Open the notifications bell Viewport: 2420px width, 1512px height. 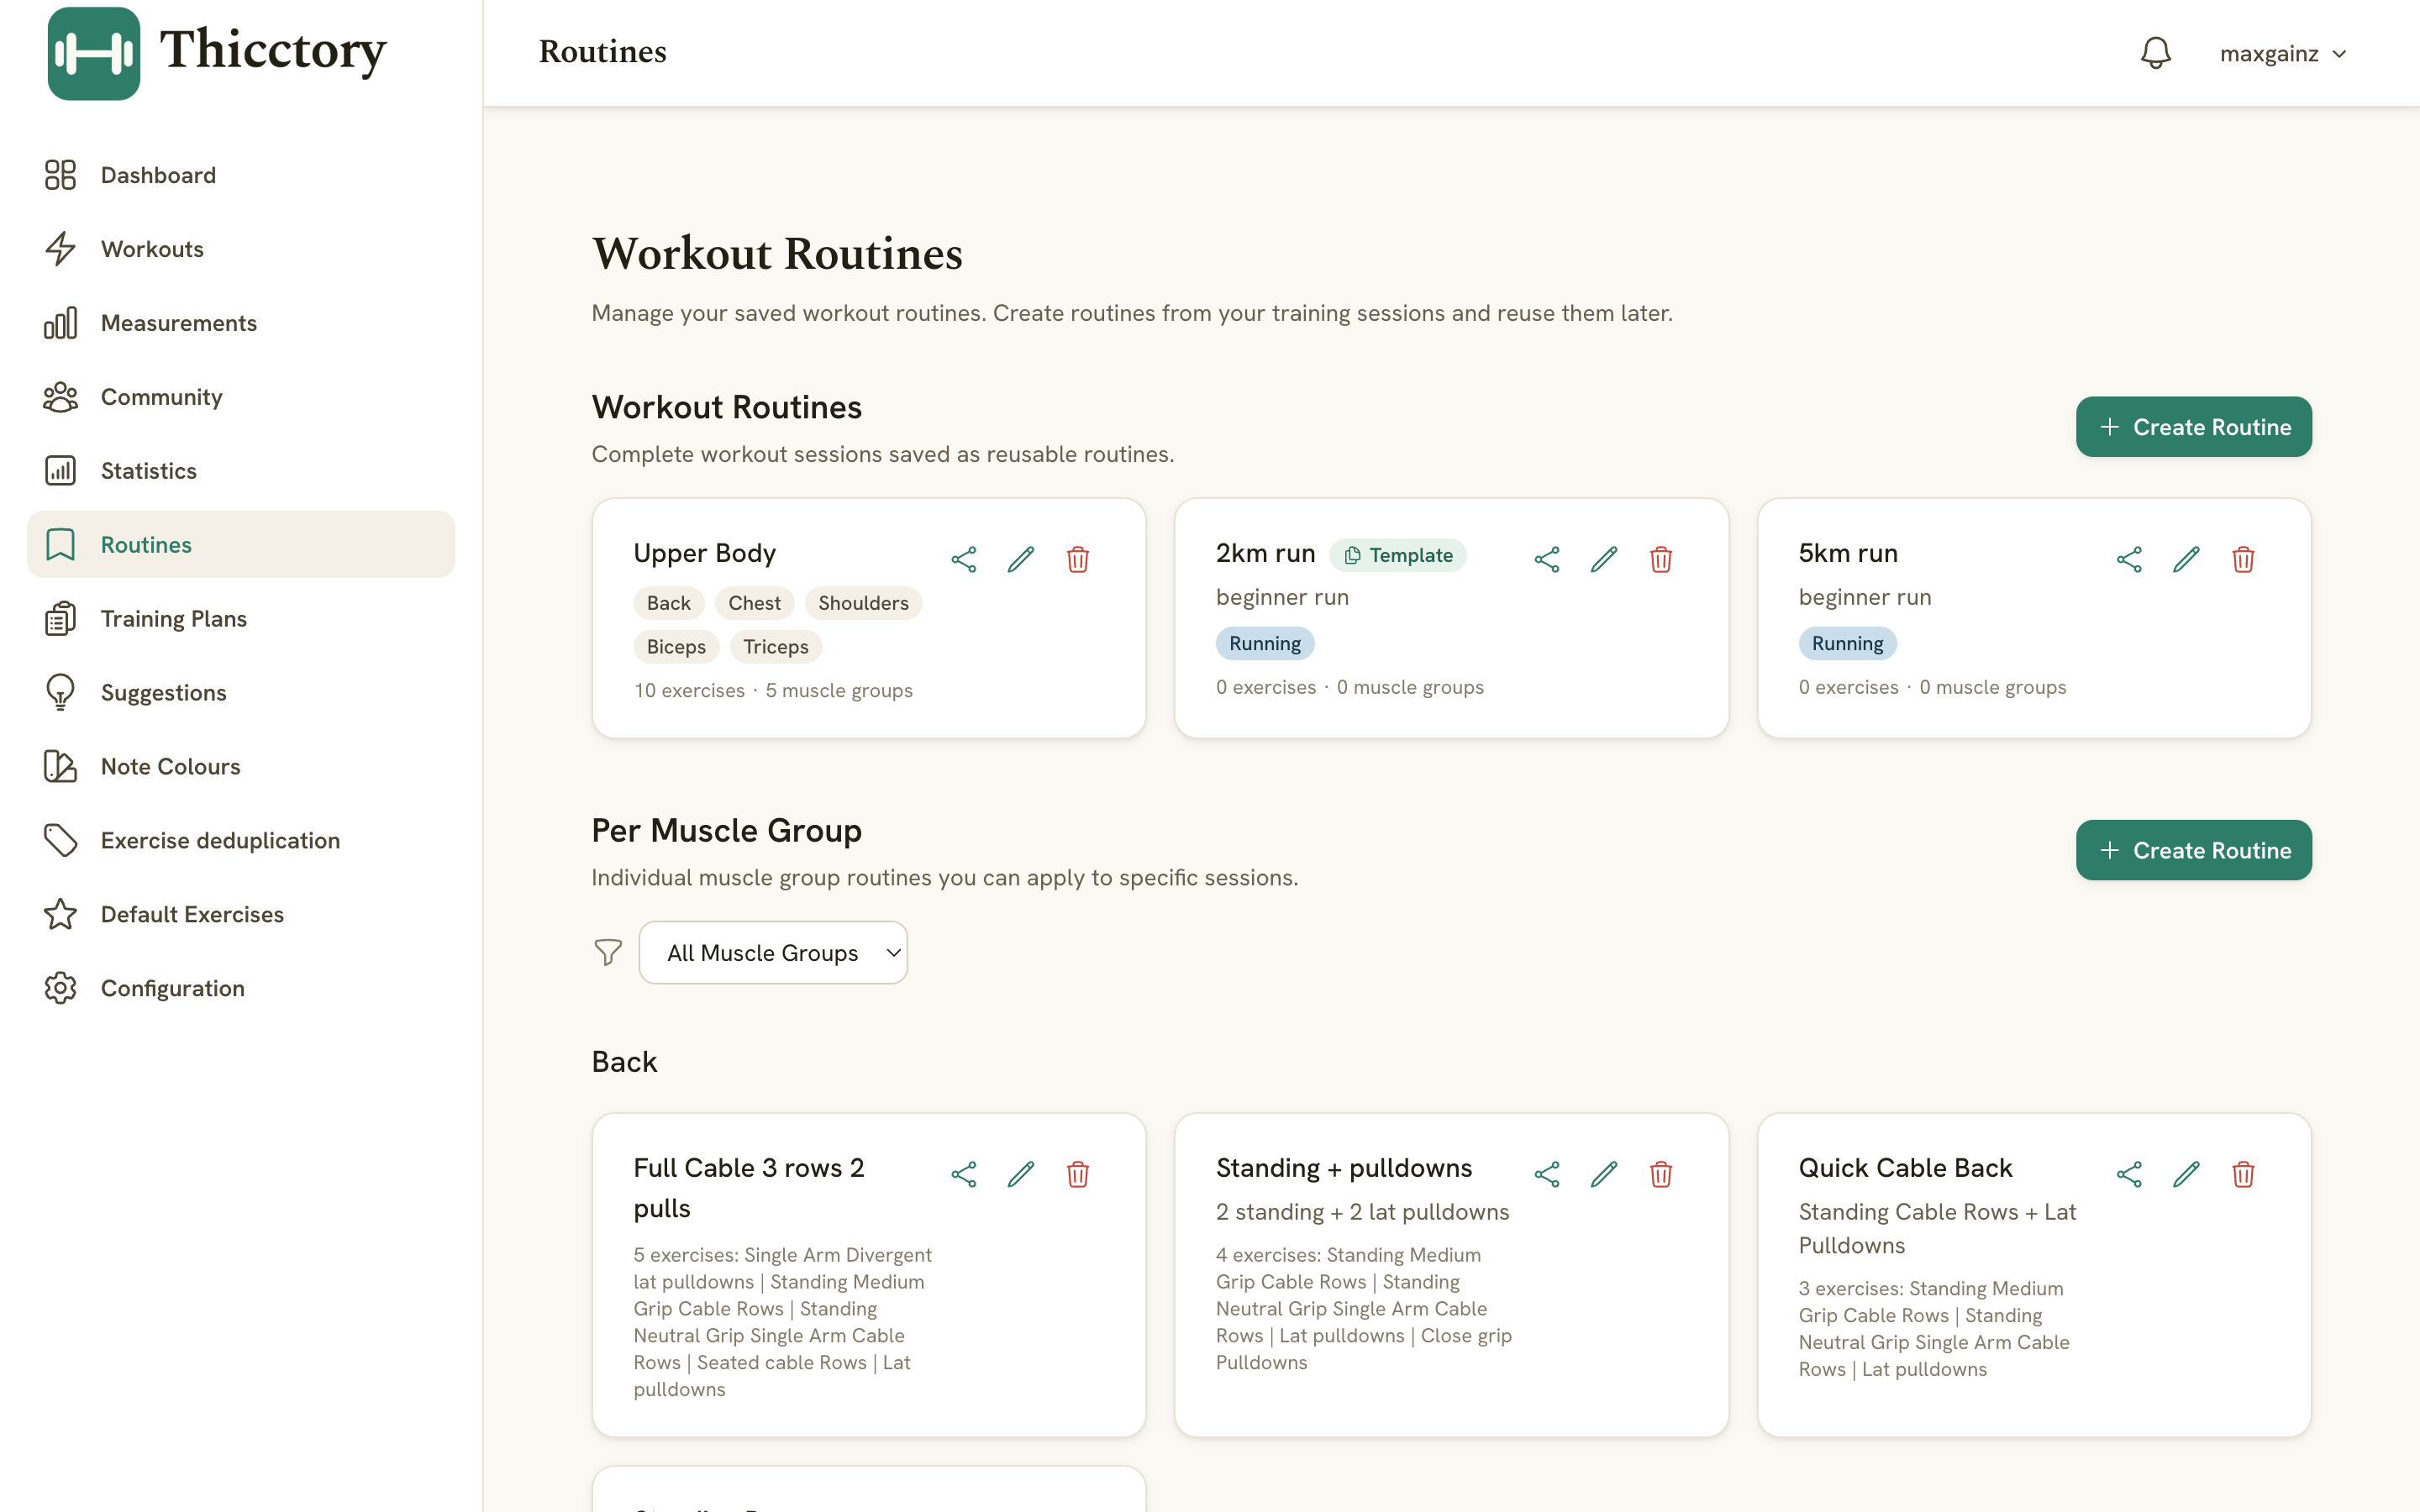pyautogui.click(x=2155, y=53)
